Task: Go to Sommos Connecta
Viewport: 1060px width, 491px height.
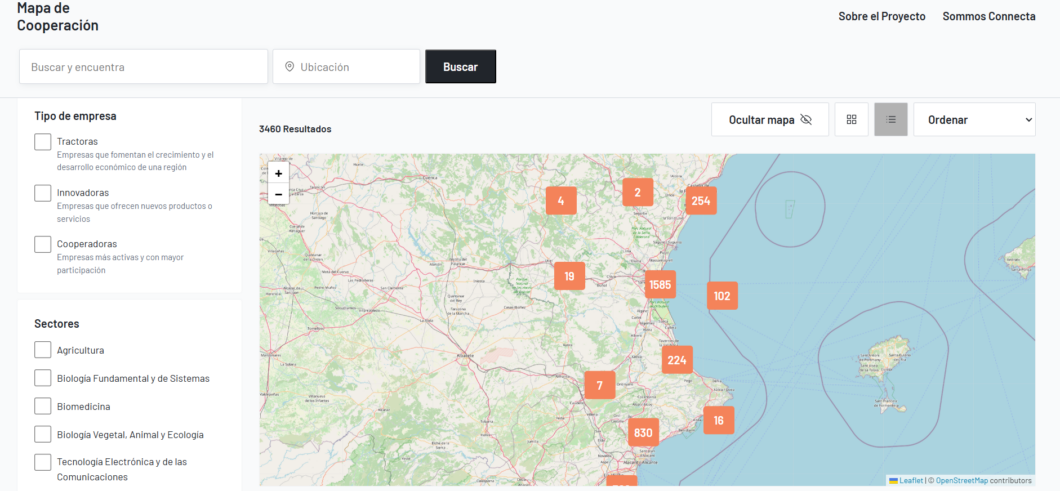Action: point(988,16)
